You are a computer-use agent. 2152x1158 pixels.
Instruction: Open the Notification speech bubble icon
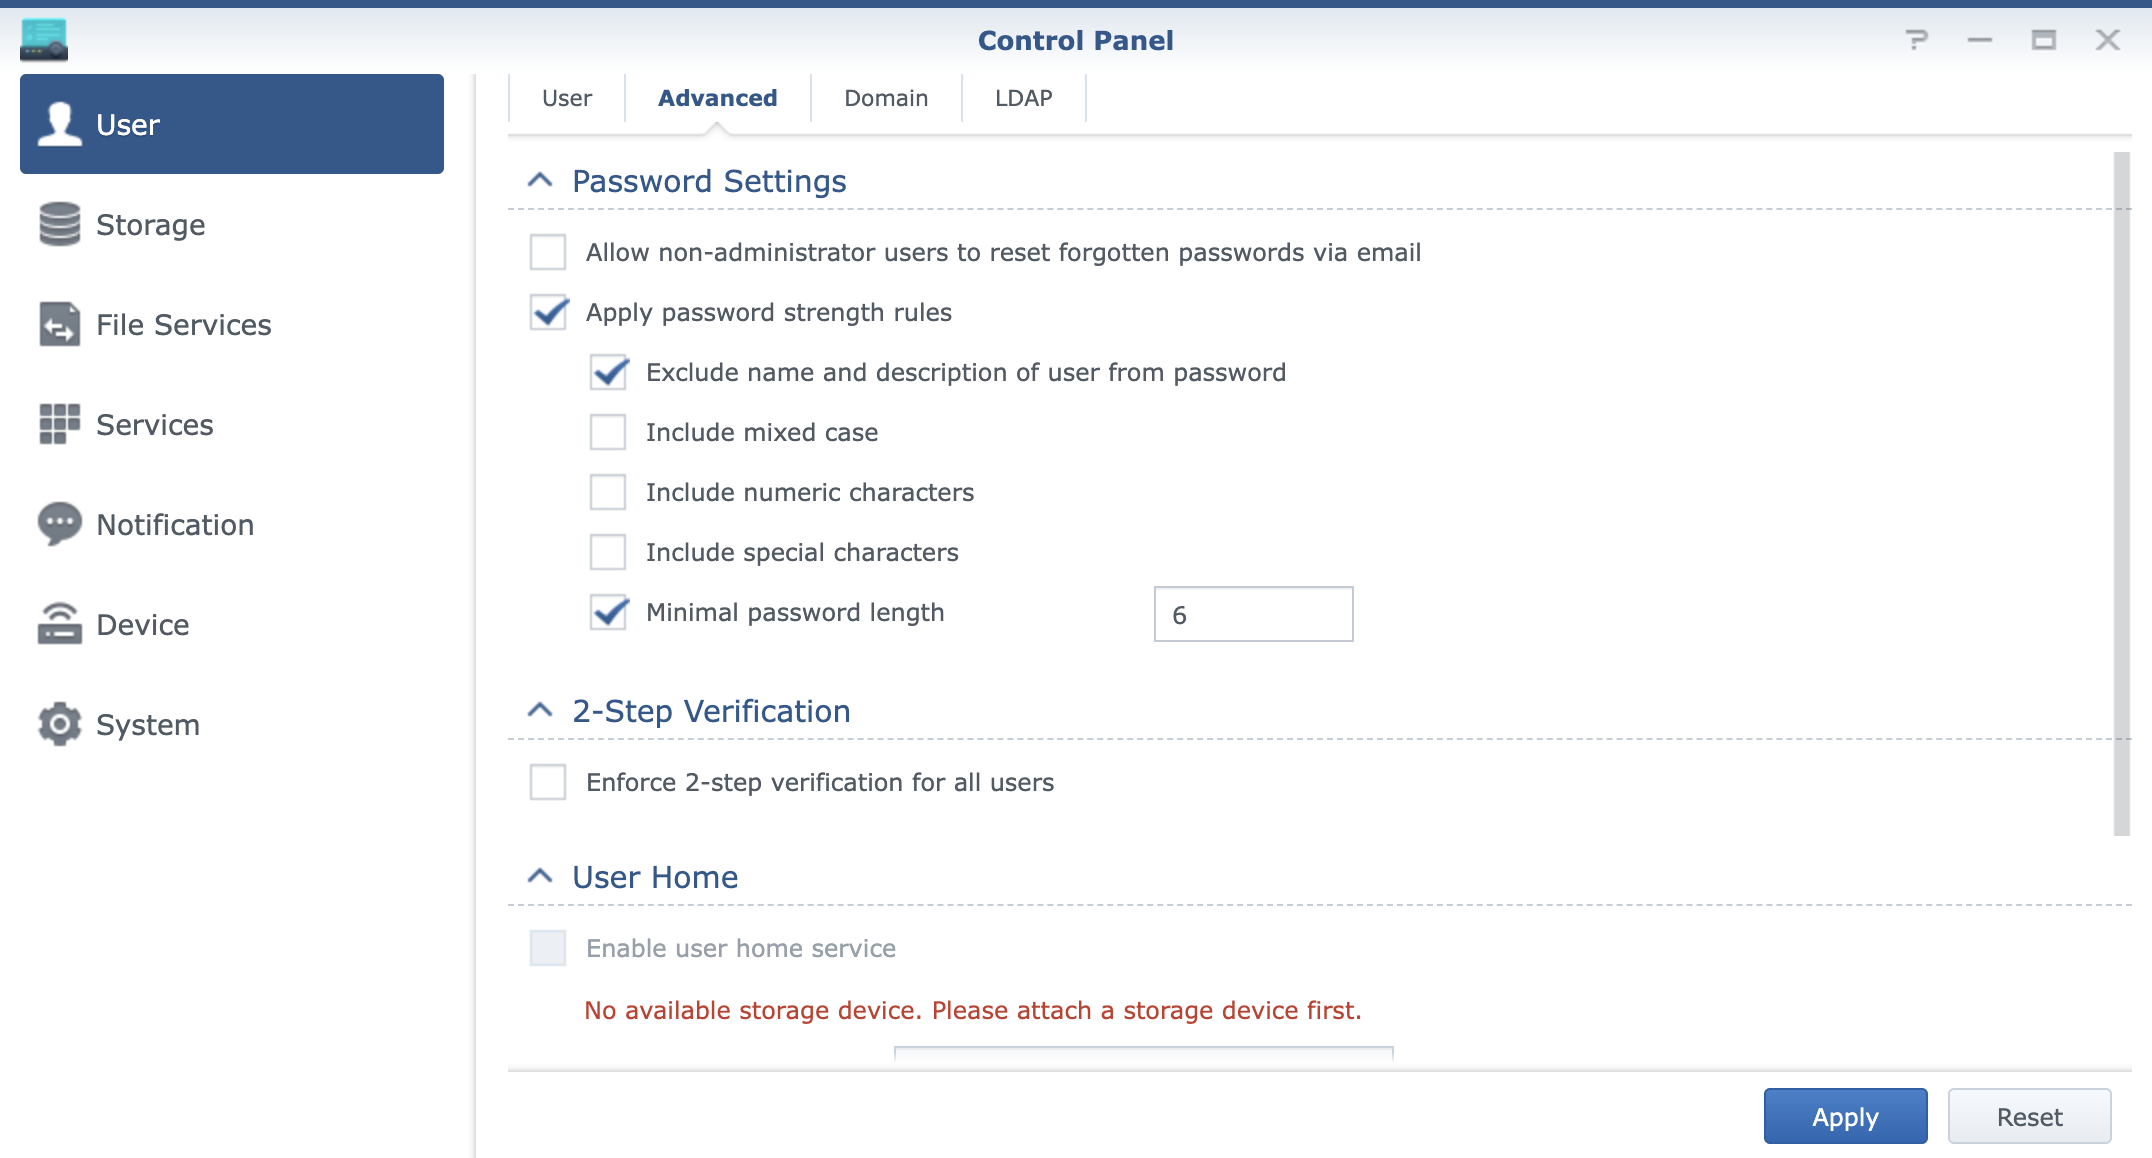60,524
